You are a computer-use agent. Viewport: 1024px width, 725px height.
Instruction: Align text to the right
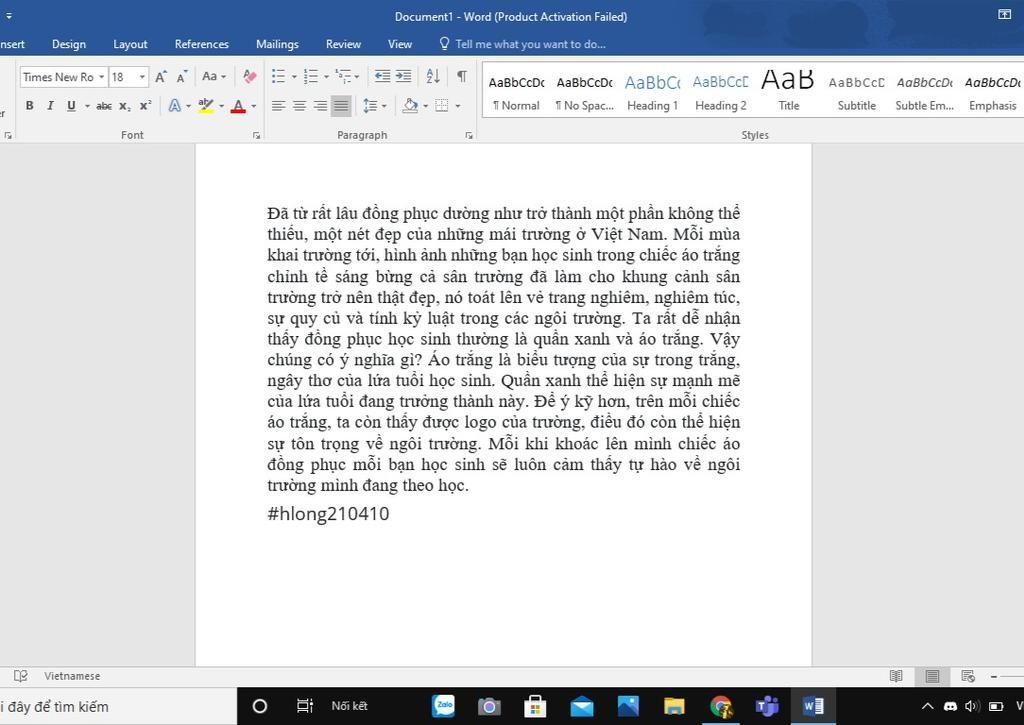(x=321, y=105)
